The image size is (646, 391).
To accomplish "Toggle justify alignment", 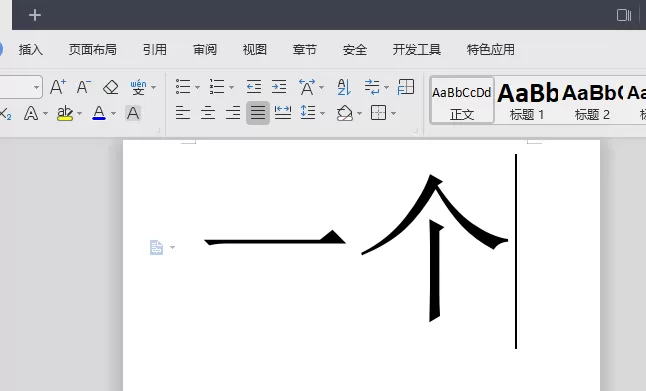I will tap(258, 112).
